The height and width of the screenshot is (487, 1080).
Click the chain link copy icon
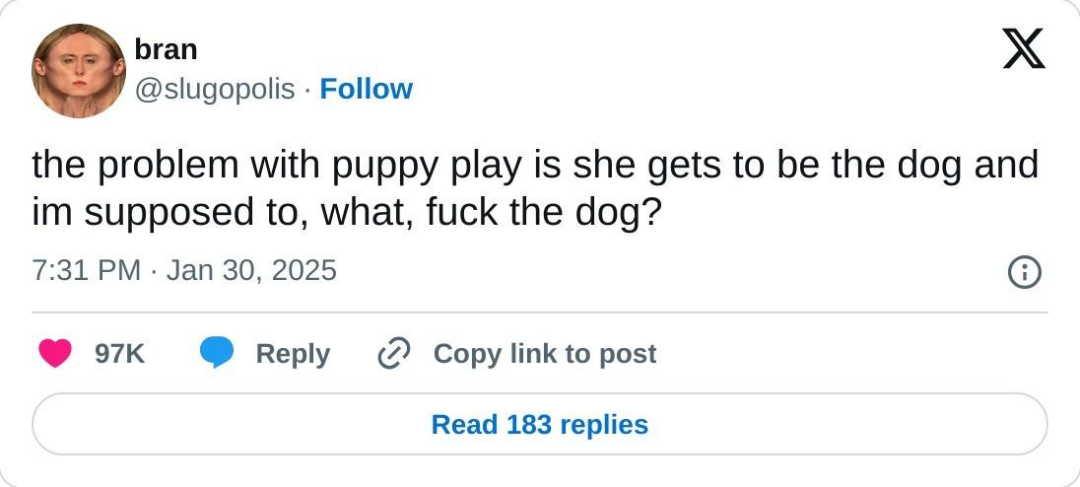pos(395,353)
